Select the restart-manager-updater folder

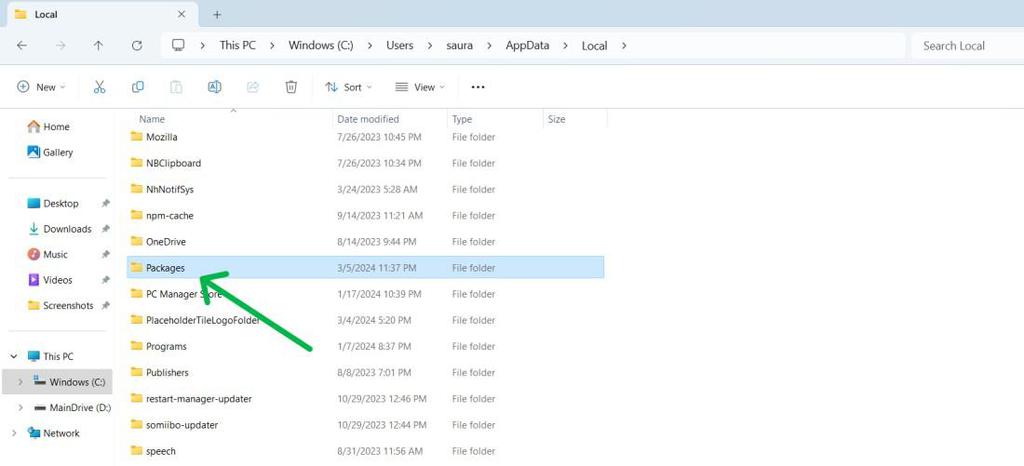[x=366, y=399]
